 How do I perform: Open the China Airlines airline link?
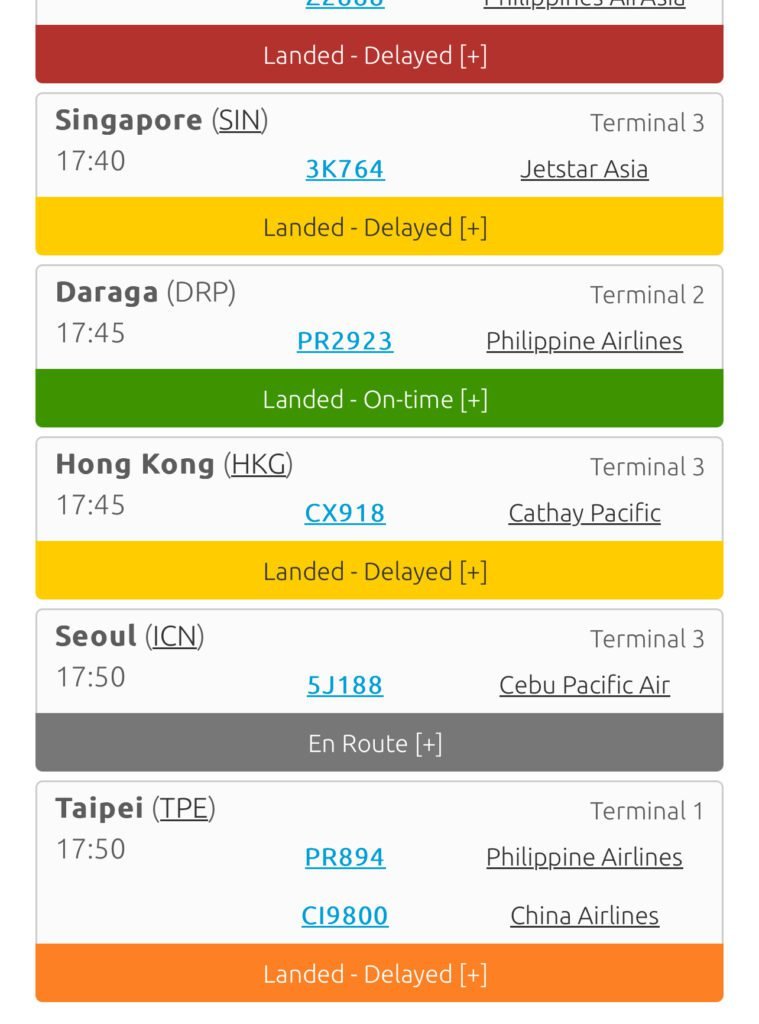click(x=584, y=915)
